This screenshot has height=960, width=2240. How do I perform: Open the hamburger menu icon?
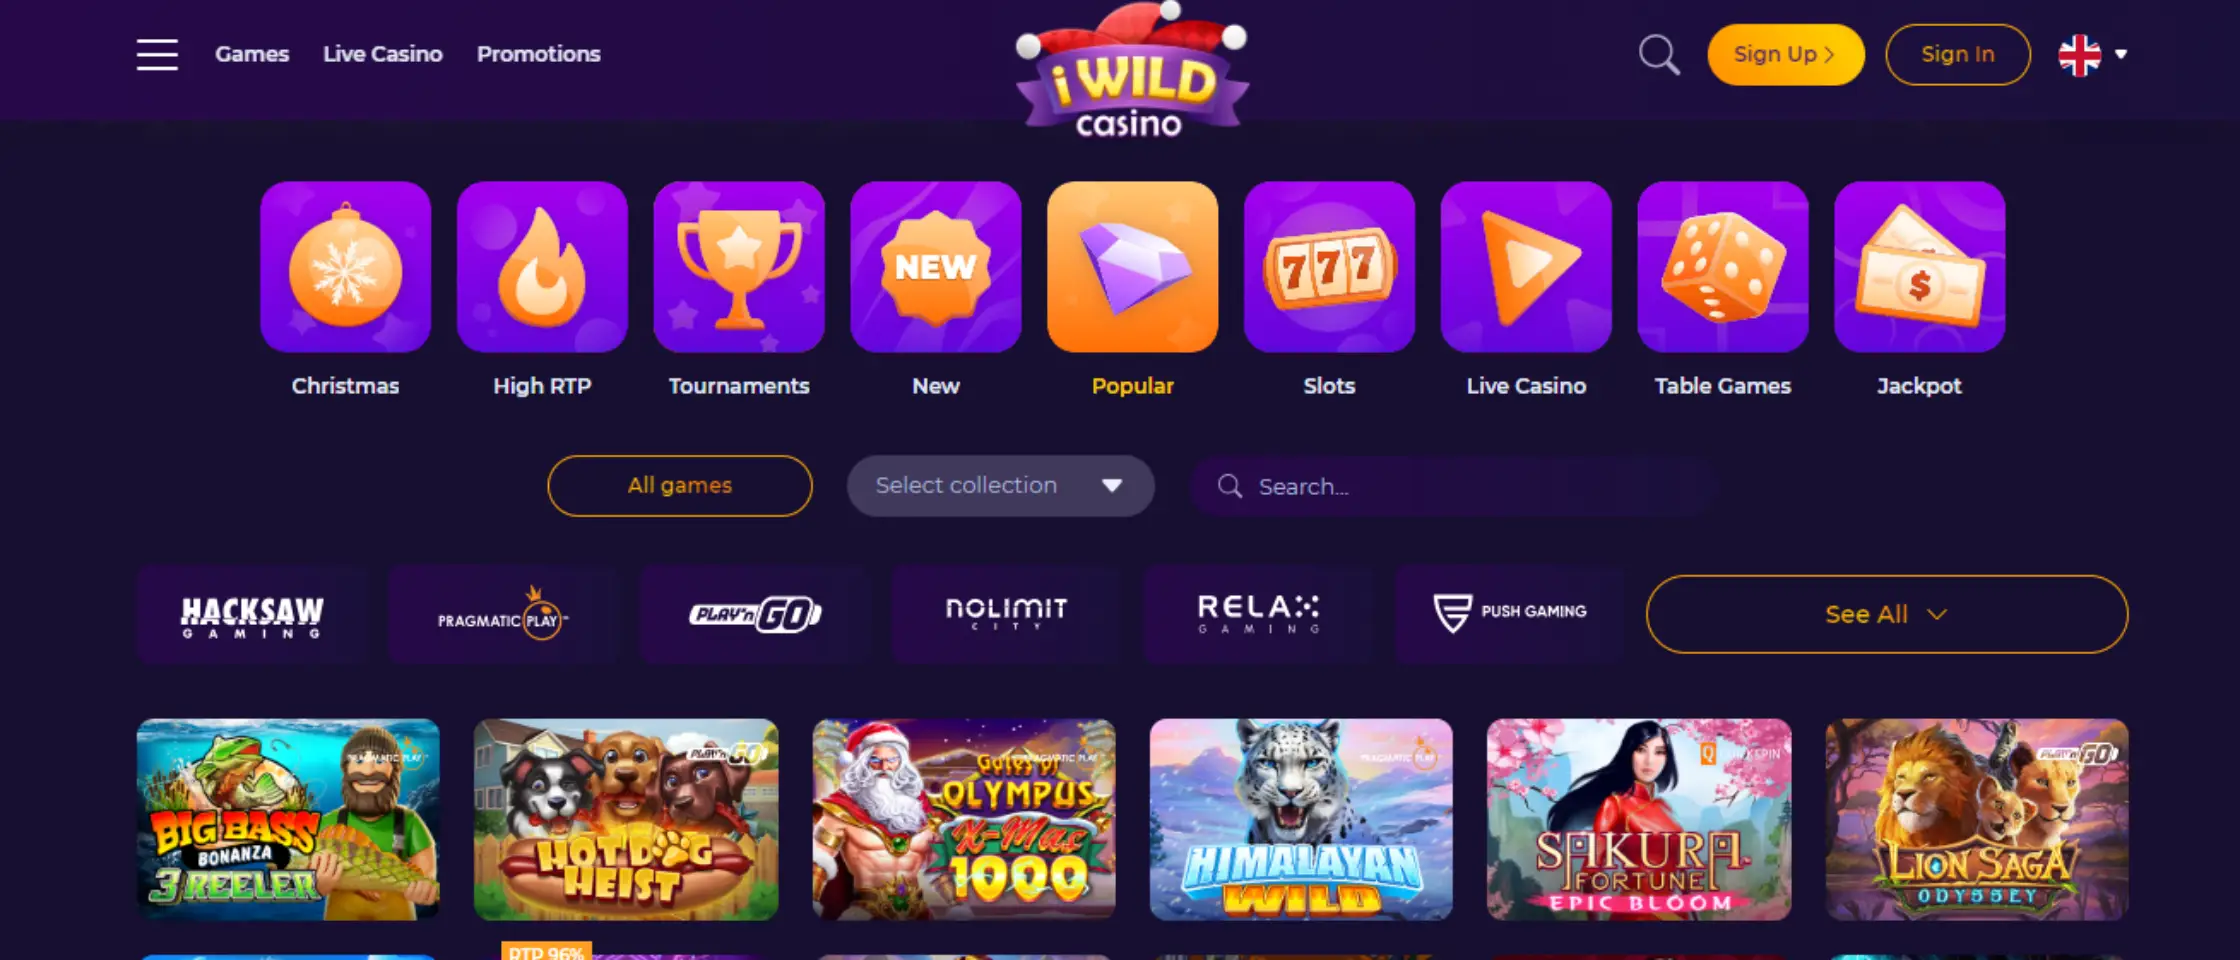tap(157, 54)
